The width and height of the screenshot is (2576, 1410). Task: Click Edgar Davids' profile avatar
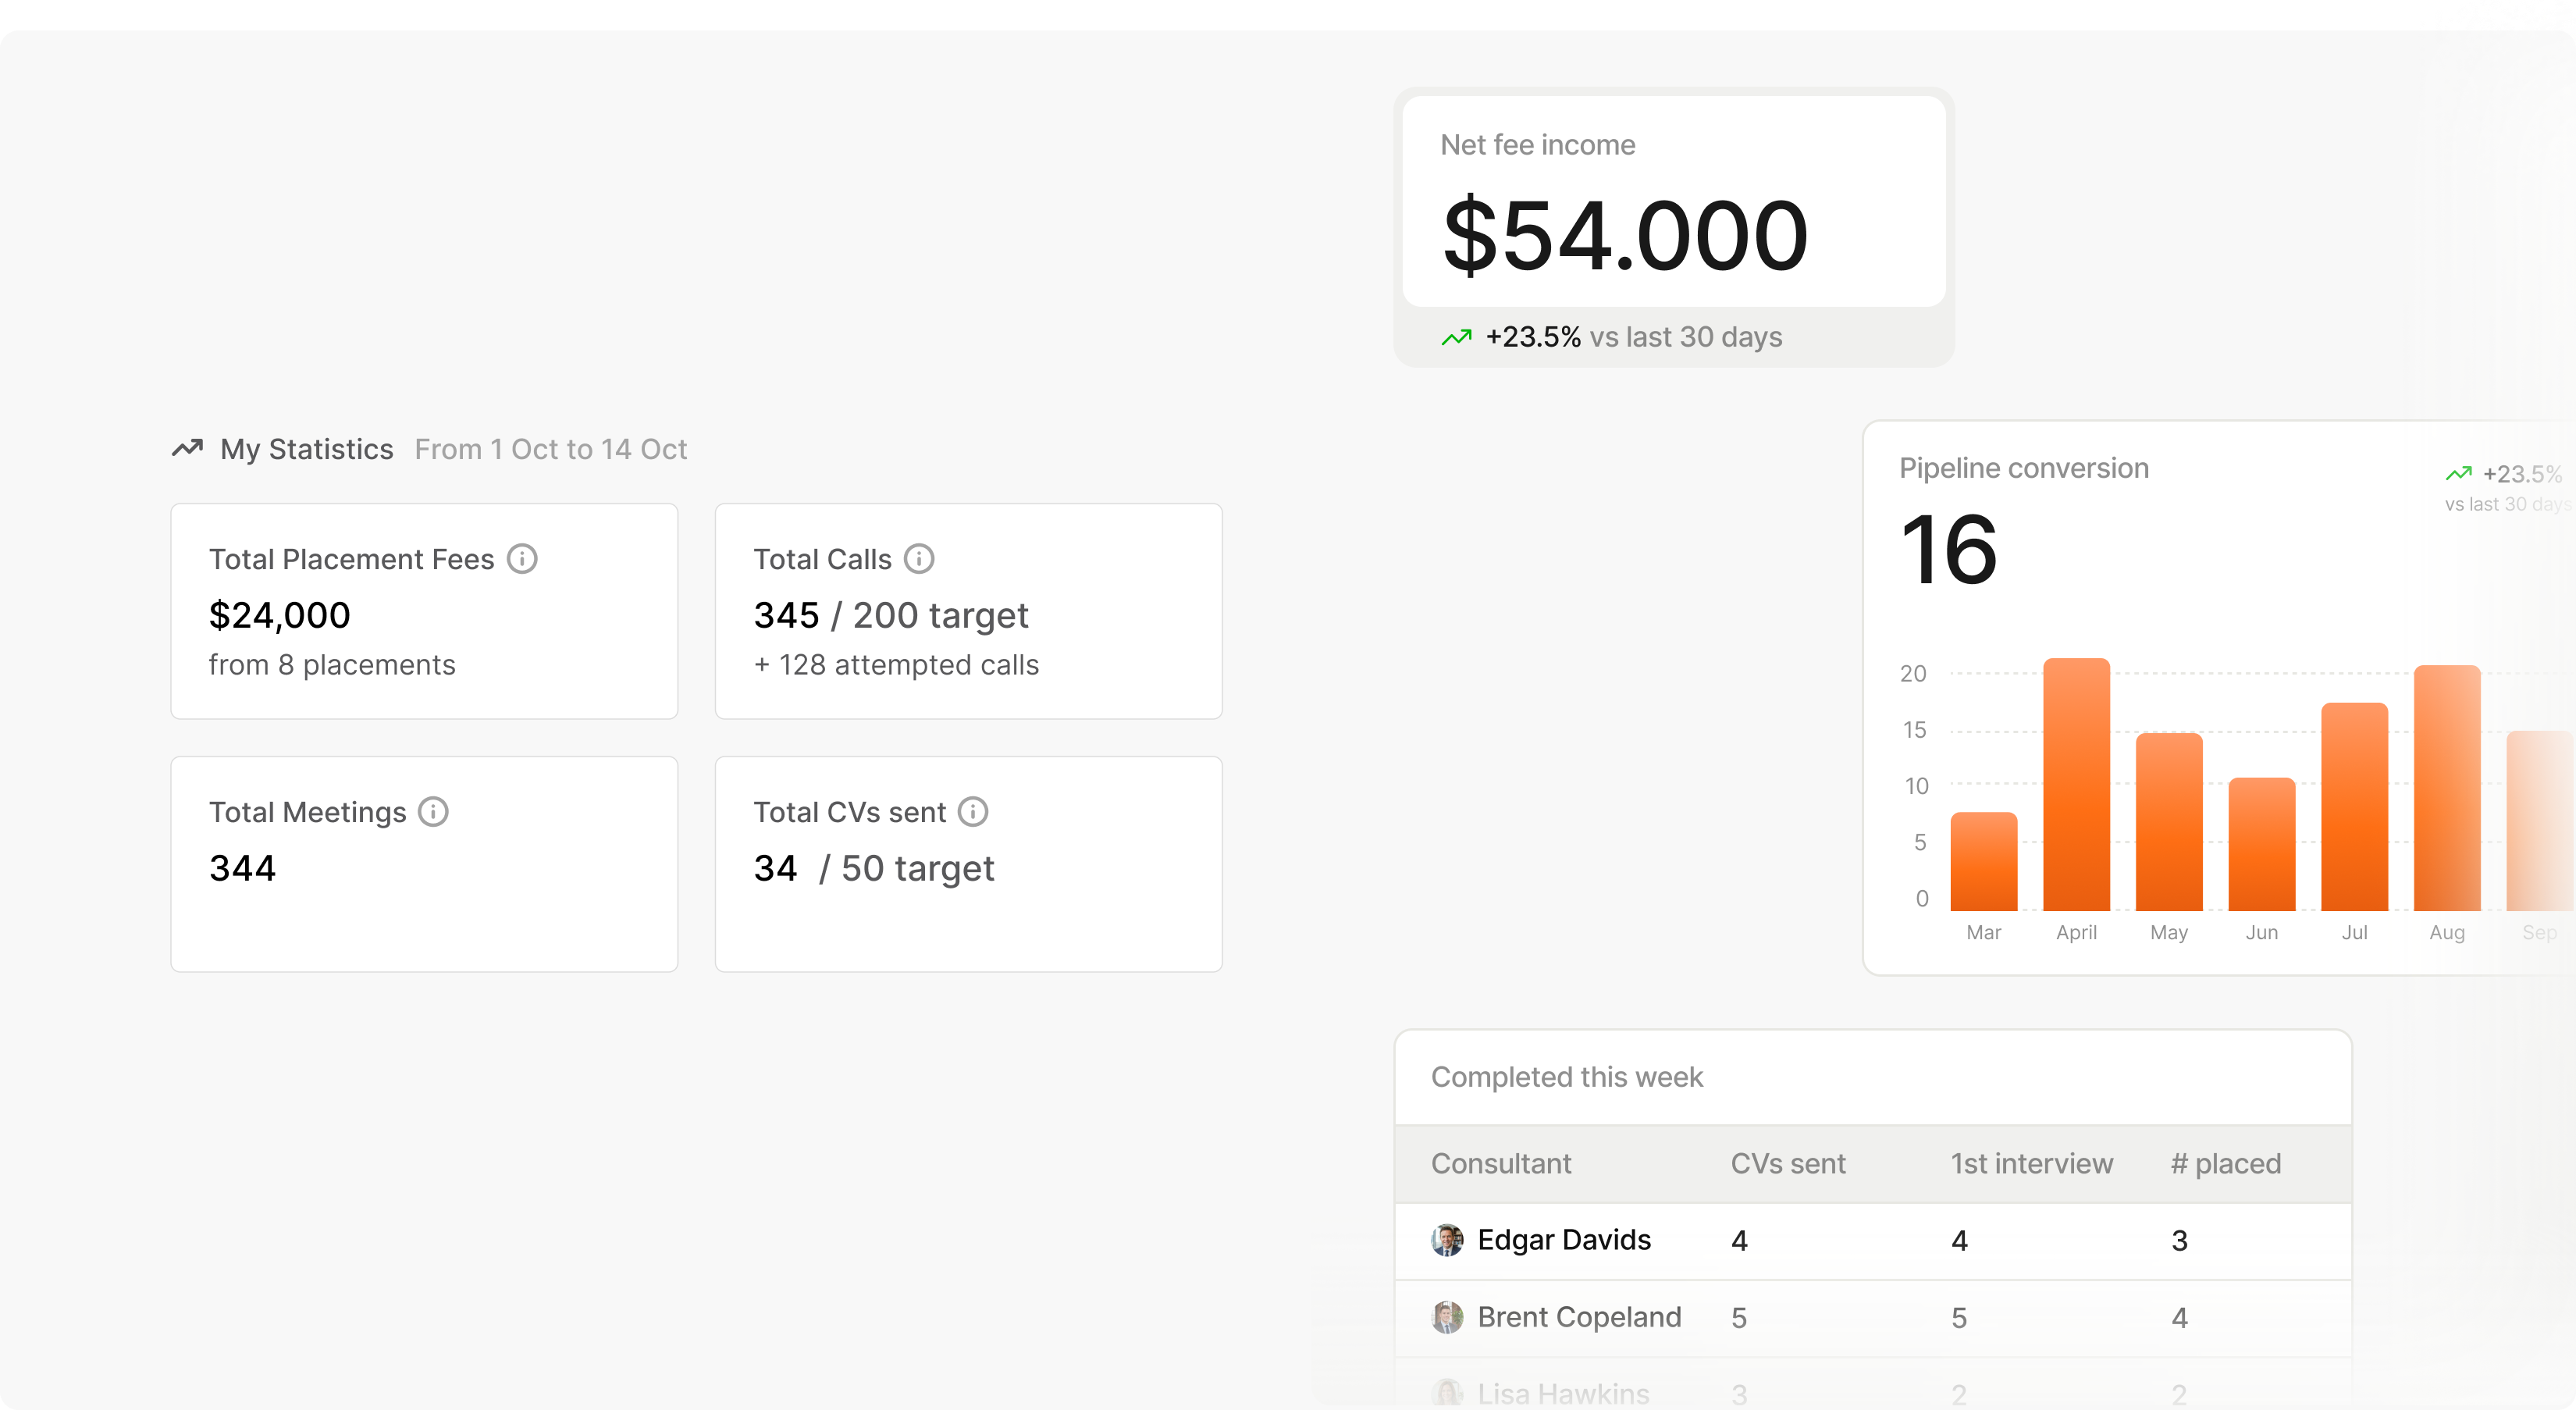point(1448,1239)
